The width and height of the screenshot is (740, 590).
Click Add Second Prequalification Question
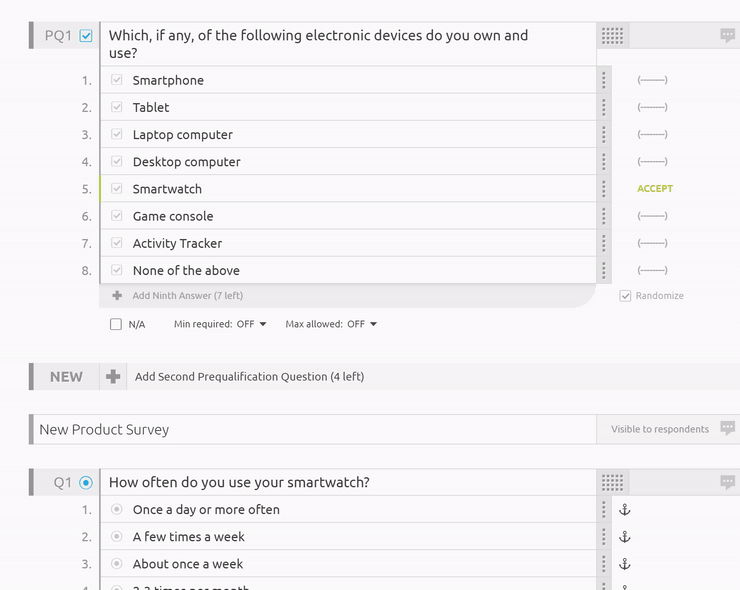(249, 377)
